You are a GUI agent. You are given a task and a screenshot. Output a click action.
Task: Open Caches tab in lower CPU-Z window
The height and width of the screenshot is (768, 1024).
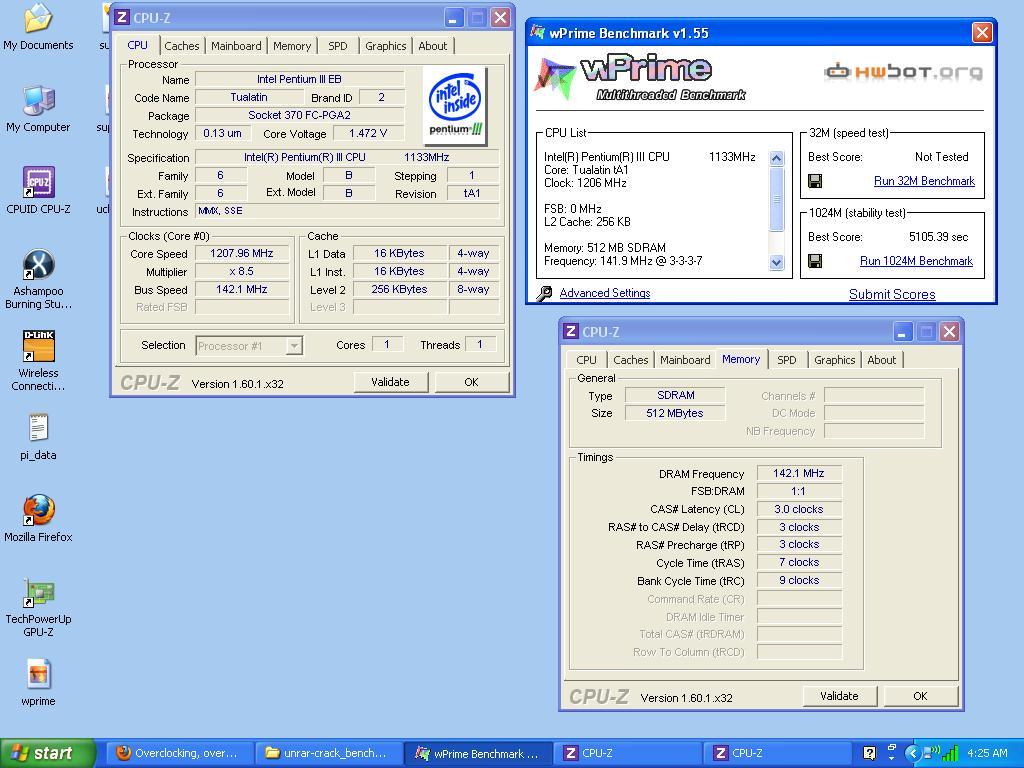tap(630, 360)
